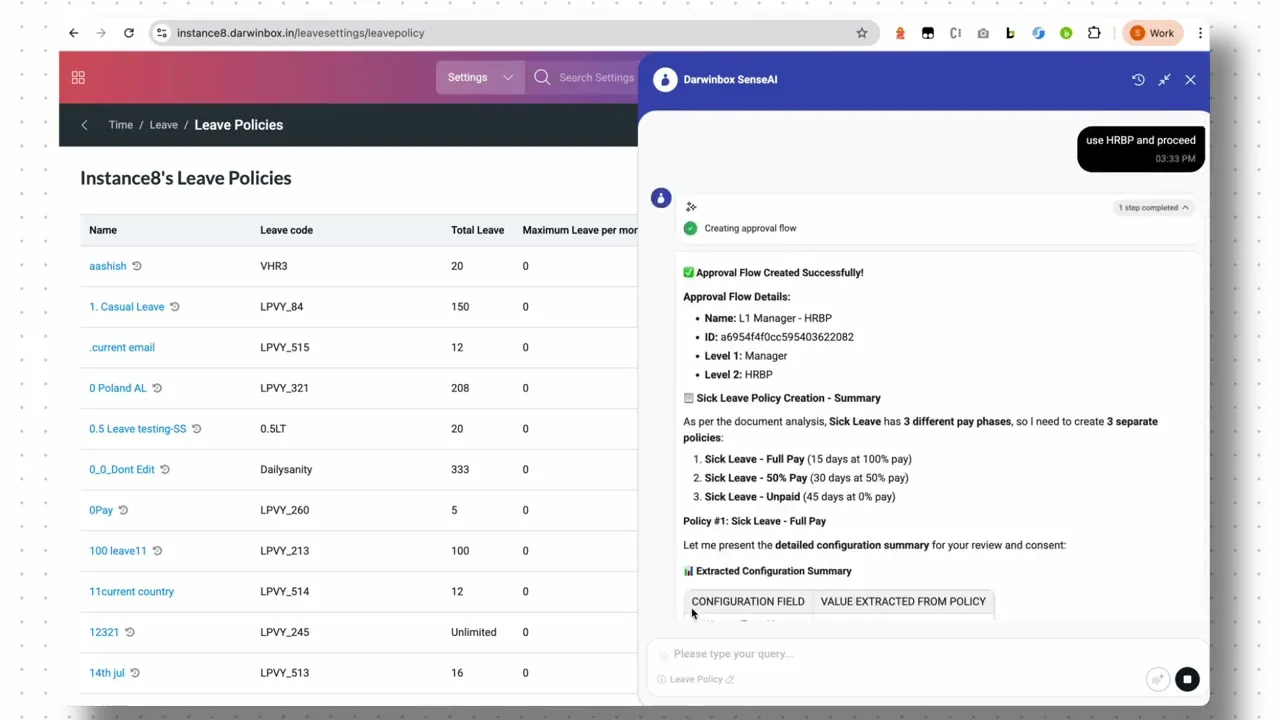Open the .current email leave policy

click(122, 348)
